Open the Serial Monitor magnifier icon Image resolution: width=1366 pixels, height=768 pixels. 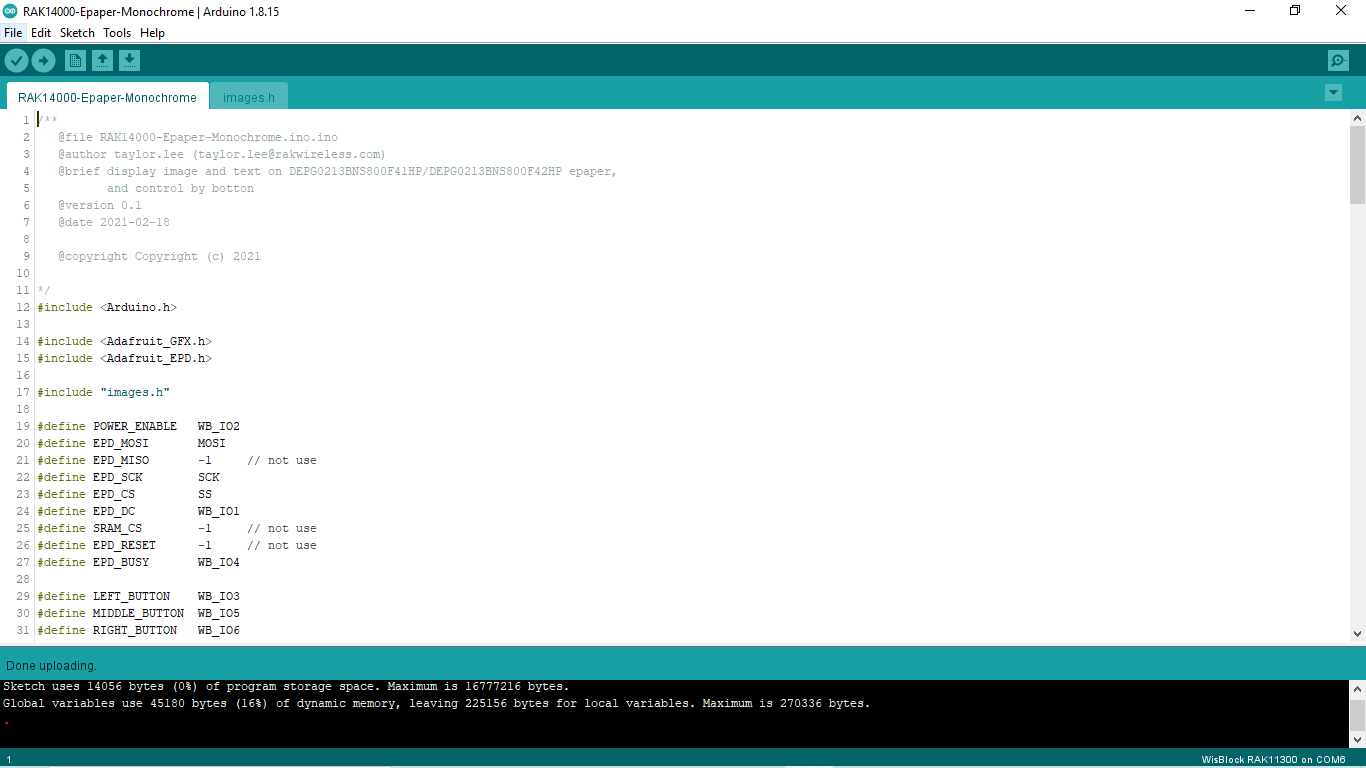pyautogui.click(x=1338, y=61)
